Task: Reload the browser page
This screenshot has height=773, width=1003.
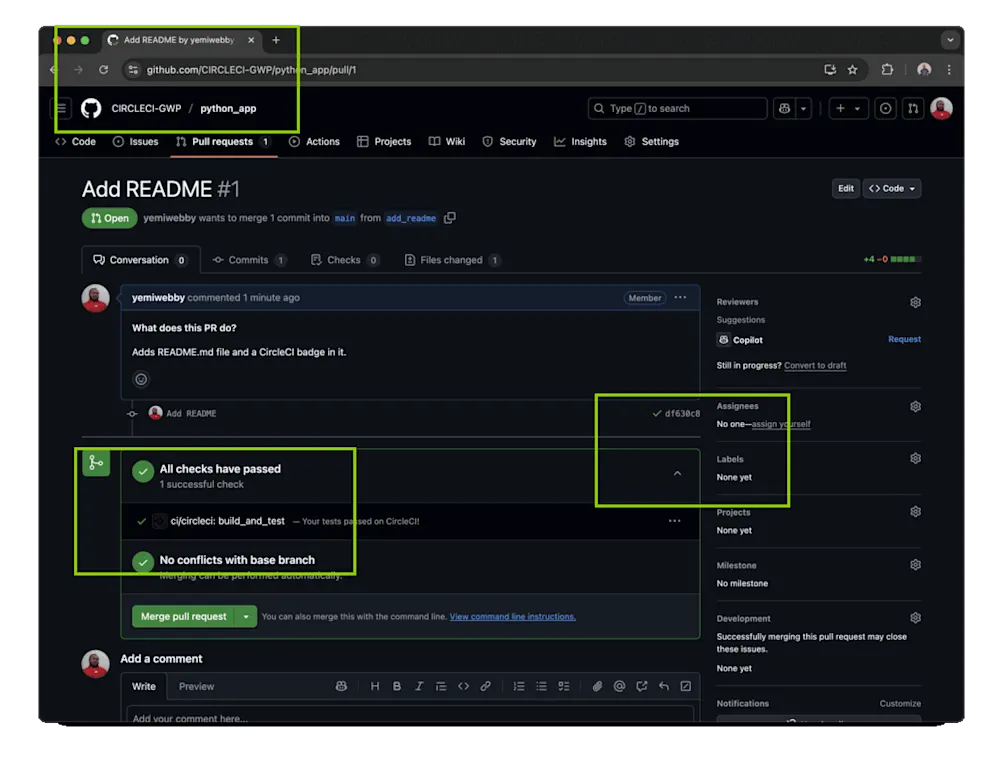Action: pyautogui.click(x=103, y=70)
